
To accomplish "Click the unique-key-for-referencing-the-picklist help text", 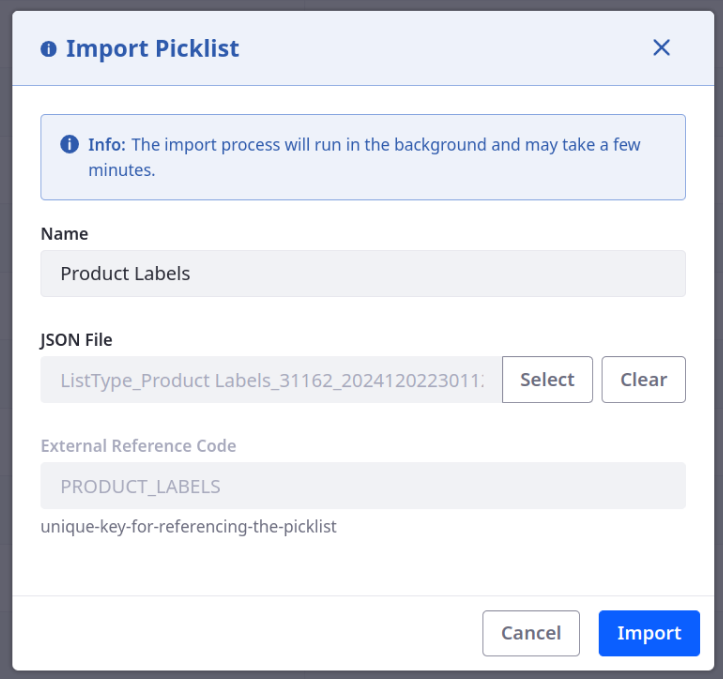I will pos(189,526).
